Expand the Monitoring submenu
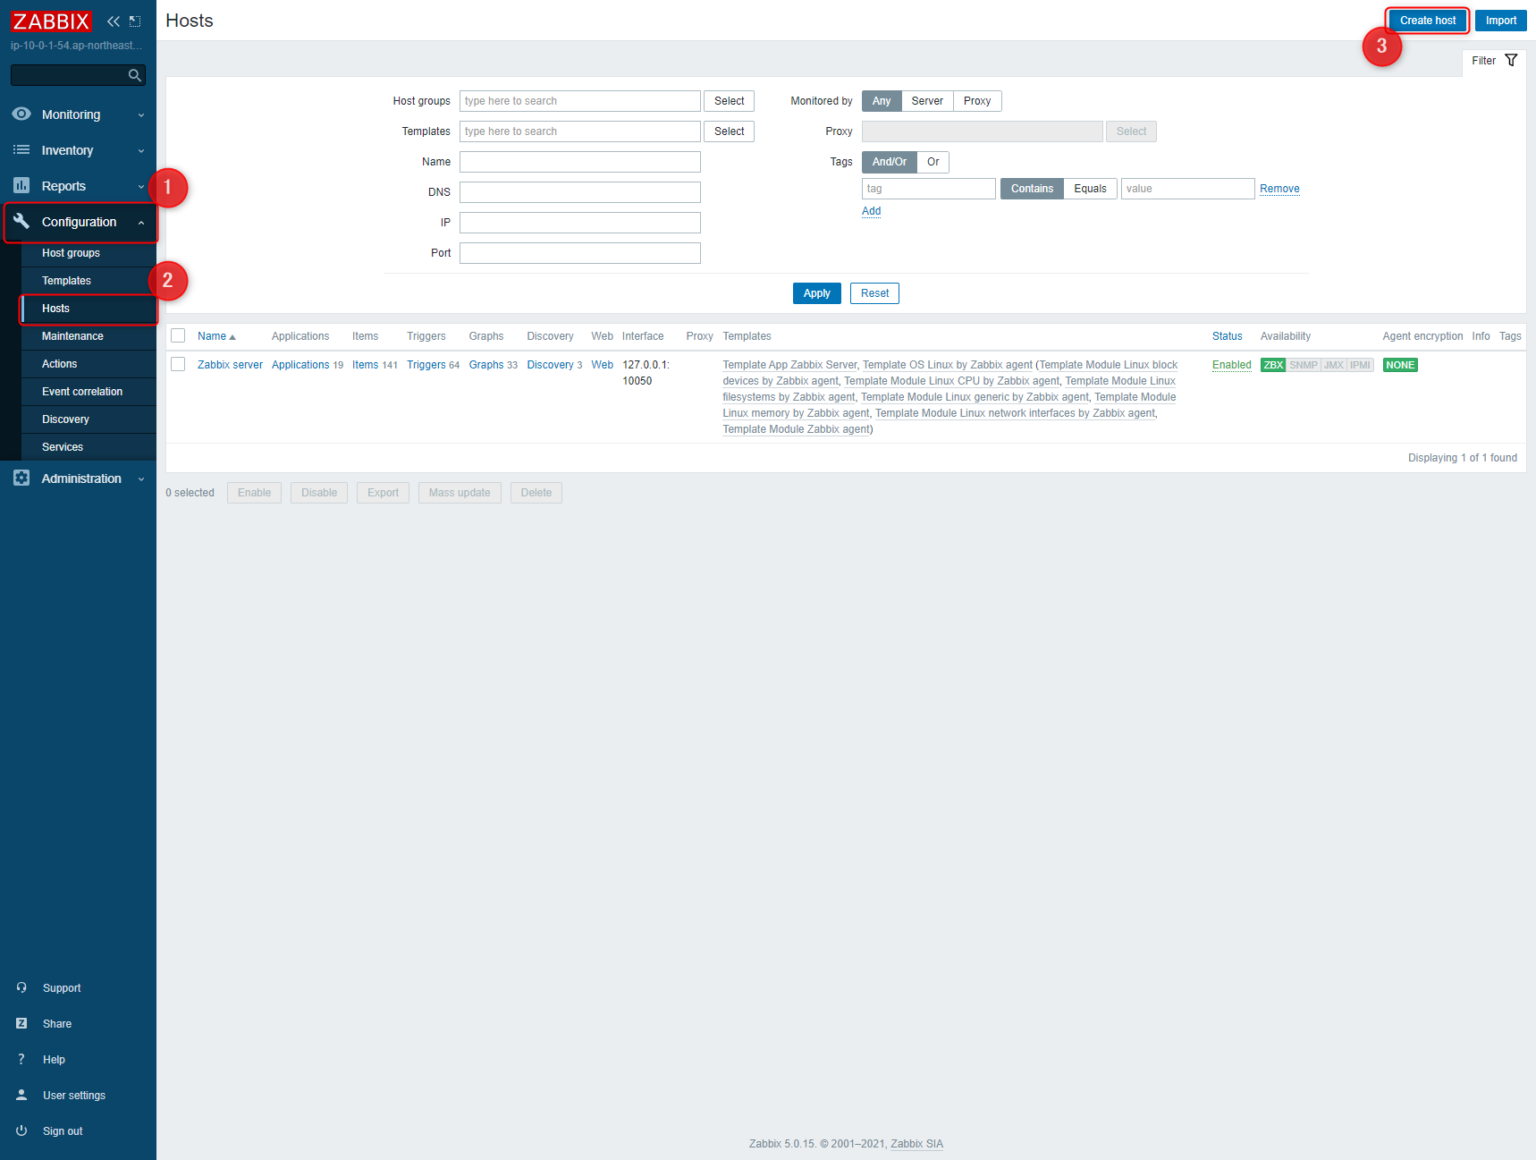This screenshot has height=1160, width=1536. (141, 114)
